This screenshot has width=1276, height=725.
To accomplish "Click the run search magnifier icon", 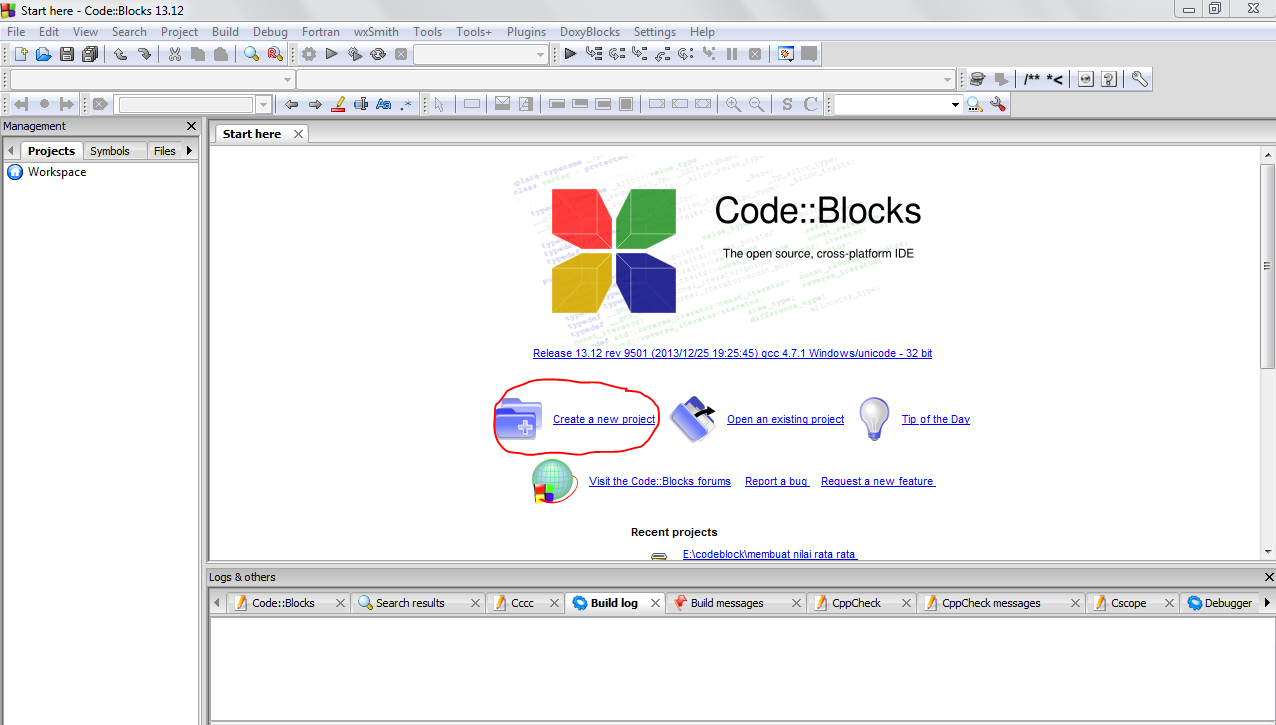I will 974,104.
